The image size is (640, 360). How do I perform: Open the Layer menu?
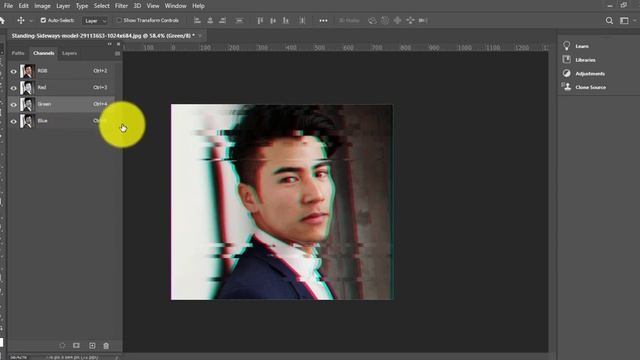63,6
